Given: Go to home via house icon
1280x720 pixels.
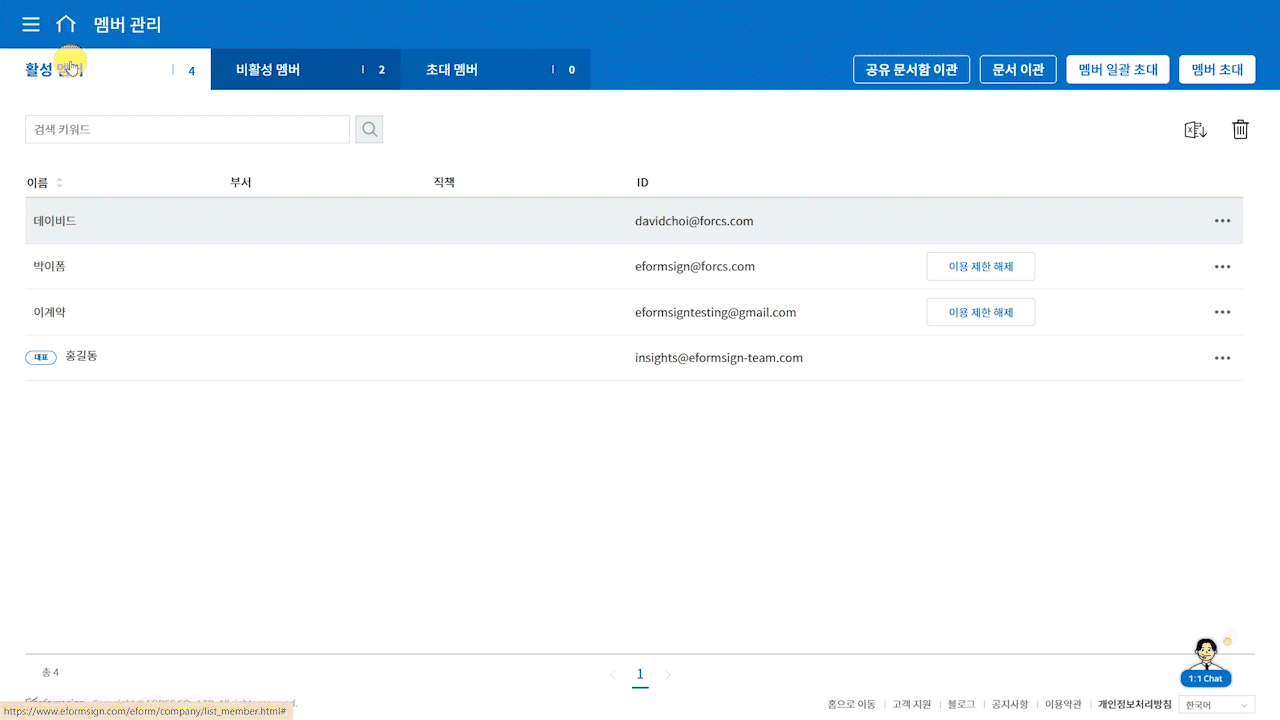Looking at the screenshot, I should tap(66, 25).
